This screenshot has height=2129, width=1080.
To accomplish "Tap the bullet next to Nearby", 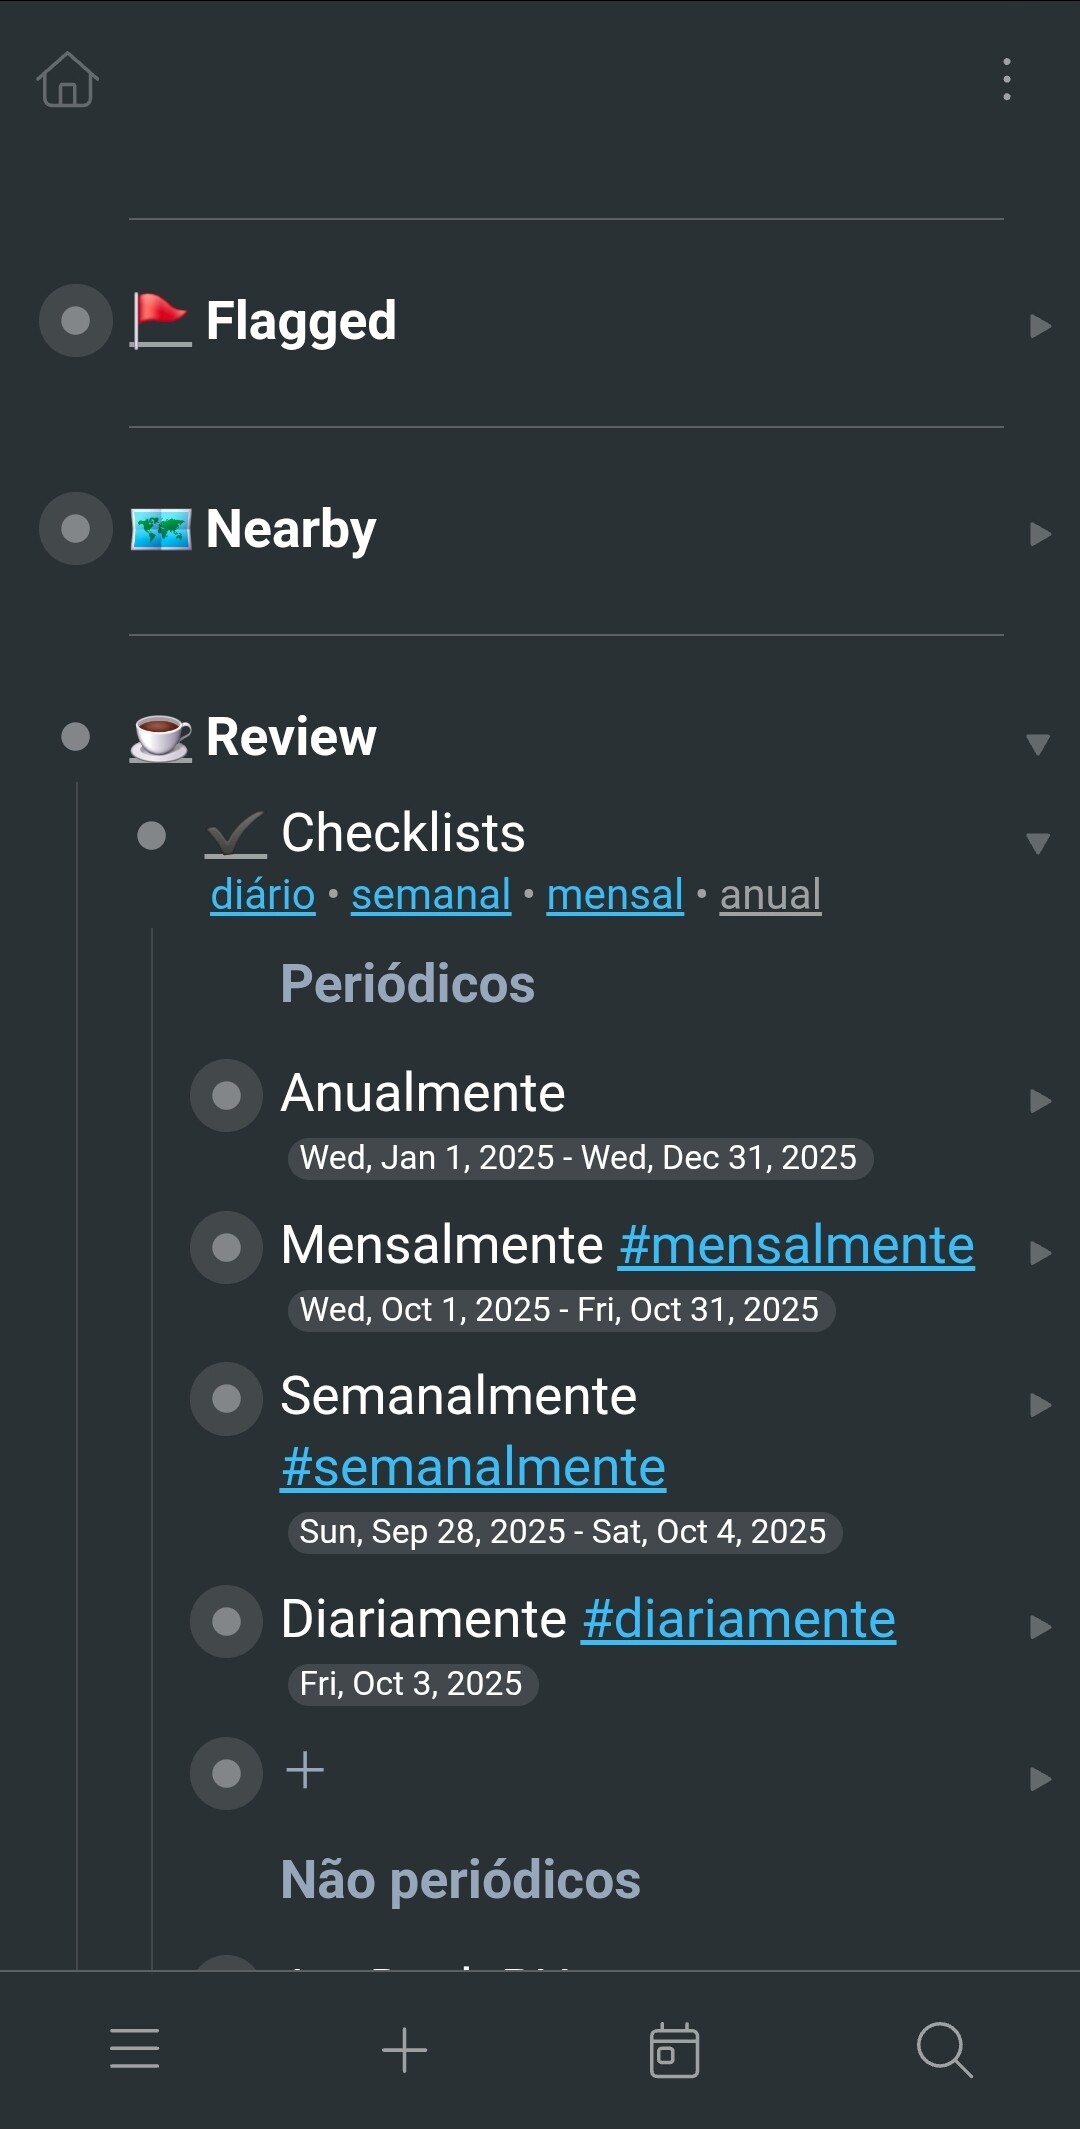I will (76, 529).
